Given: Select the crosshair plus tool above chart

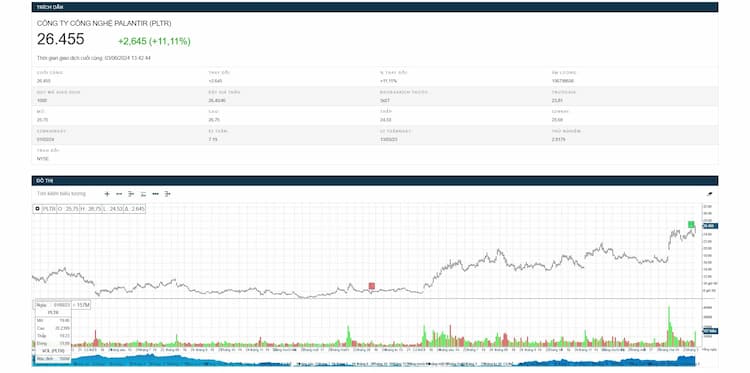Looking at the screenshot, I should [107, 194].
